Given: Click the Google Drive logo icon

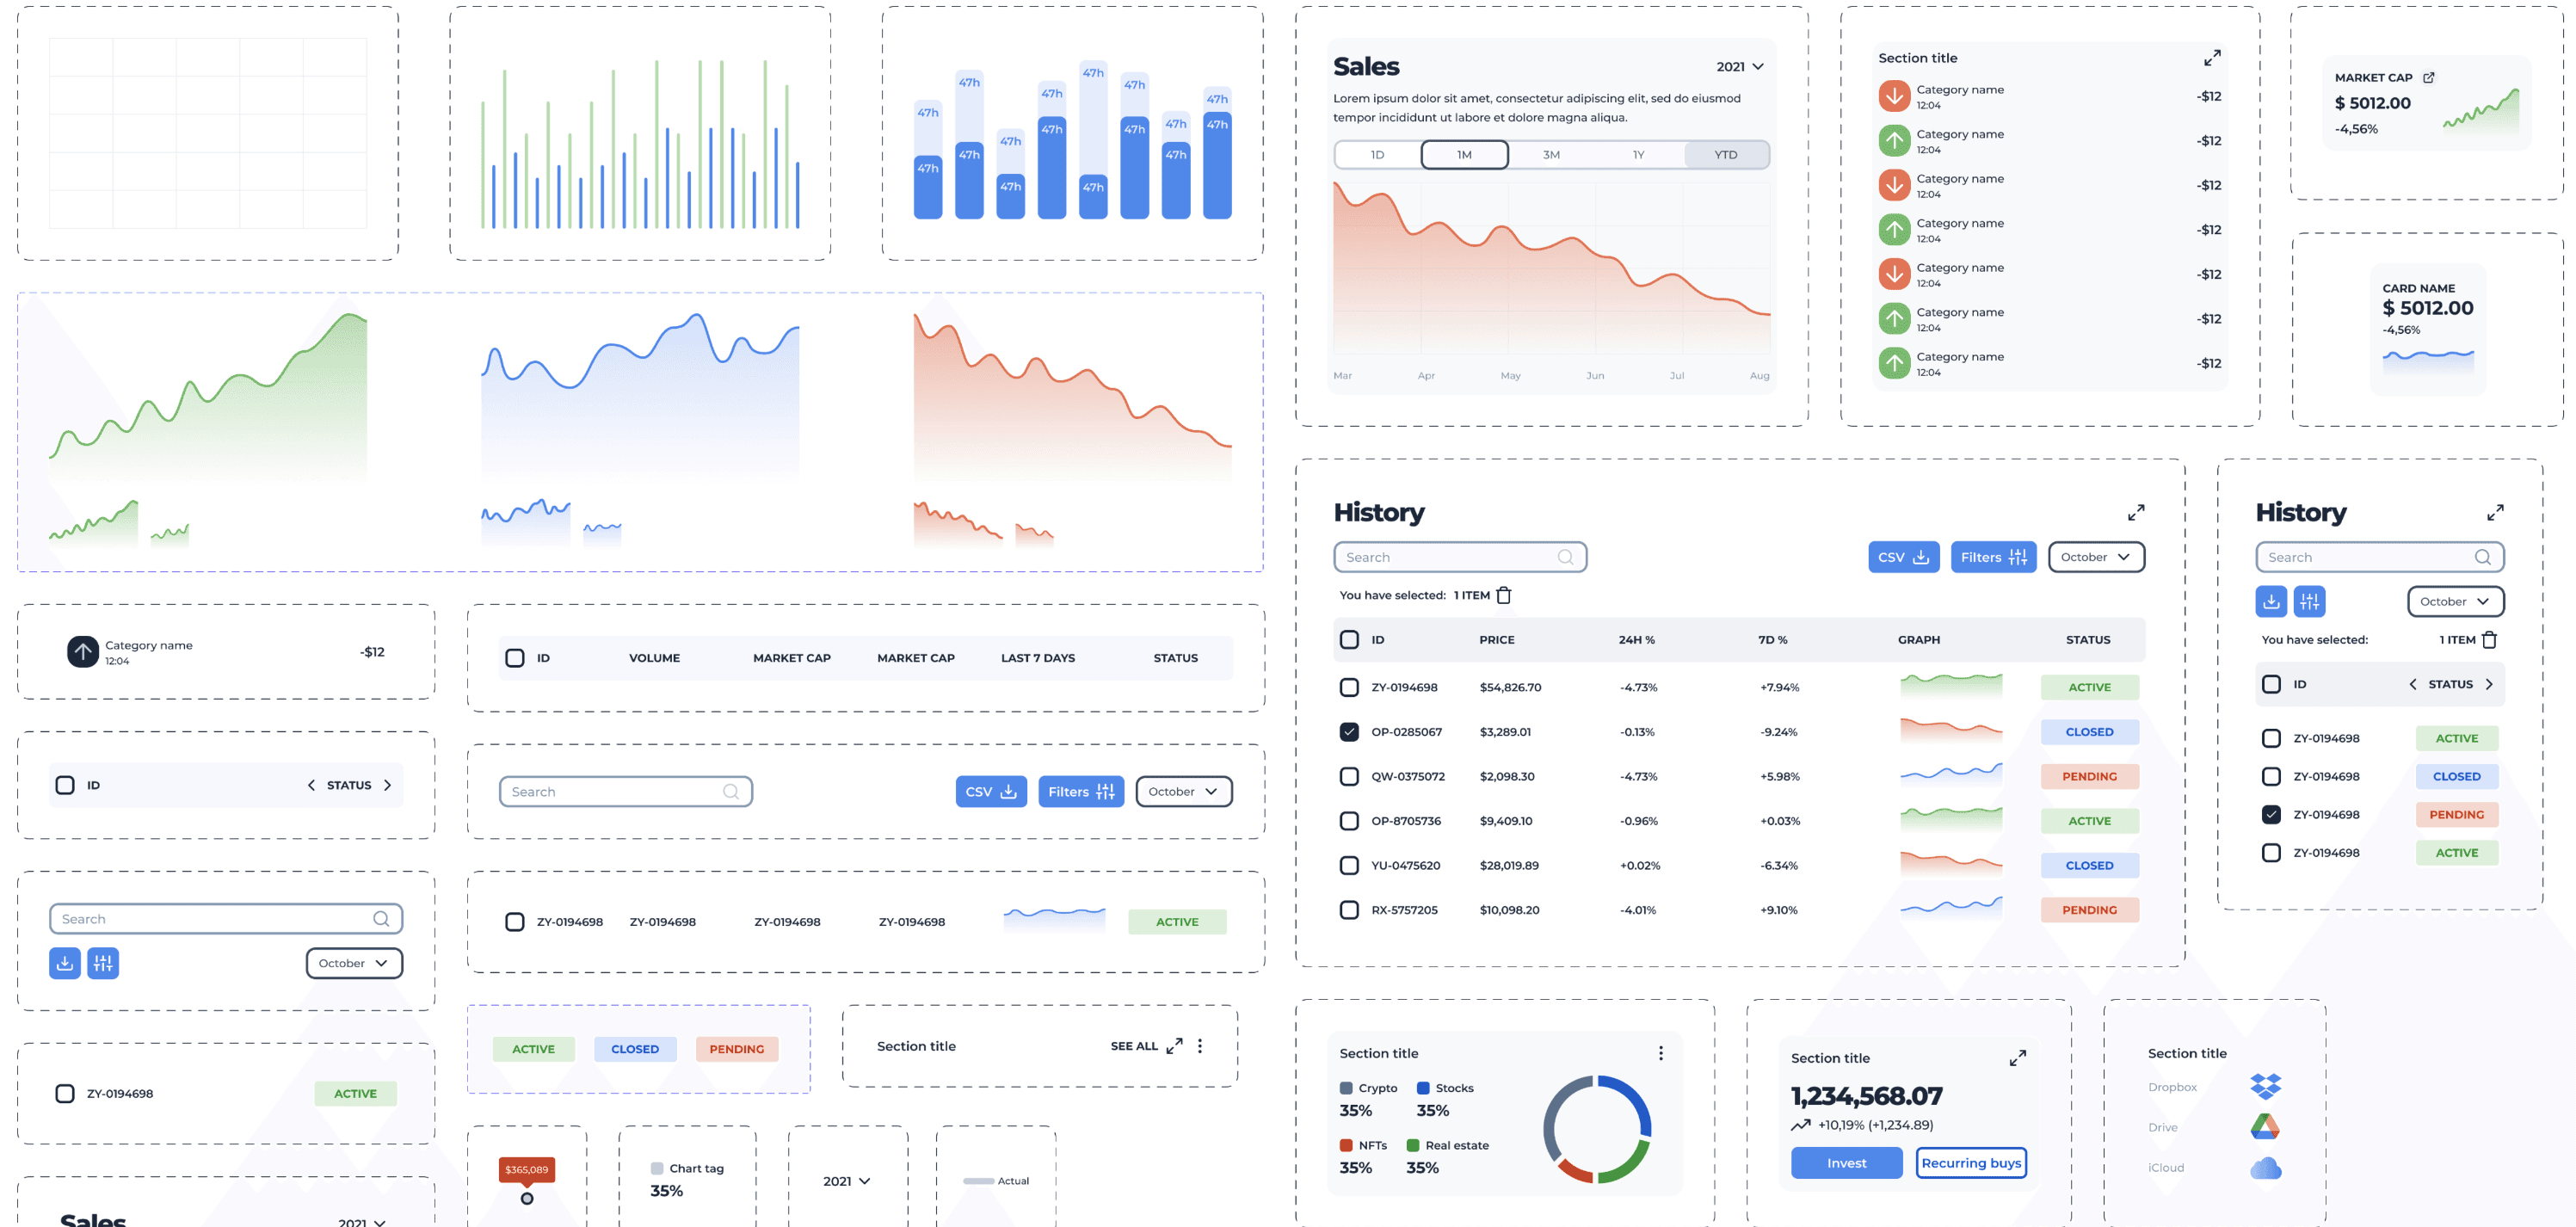Looking at the screenshot, I should [x=2265, y=1127].
